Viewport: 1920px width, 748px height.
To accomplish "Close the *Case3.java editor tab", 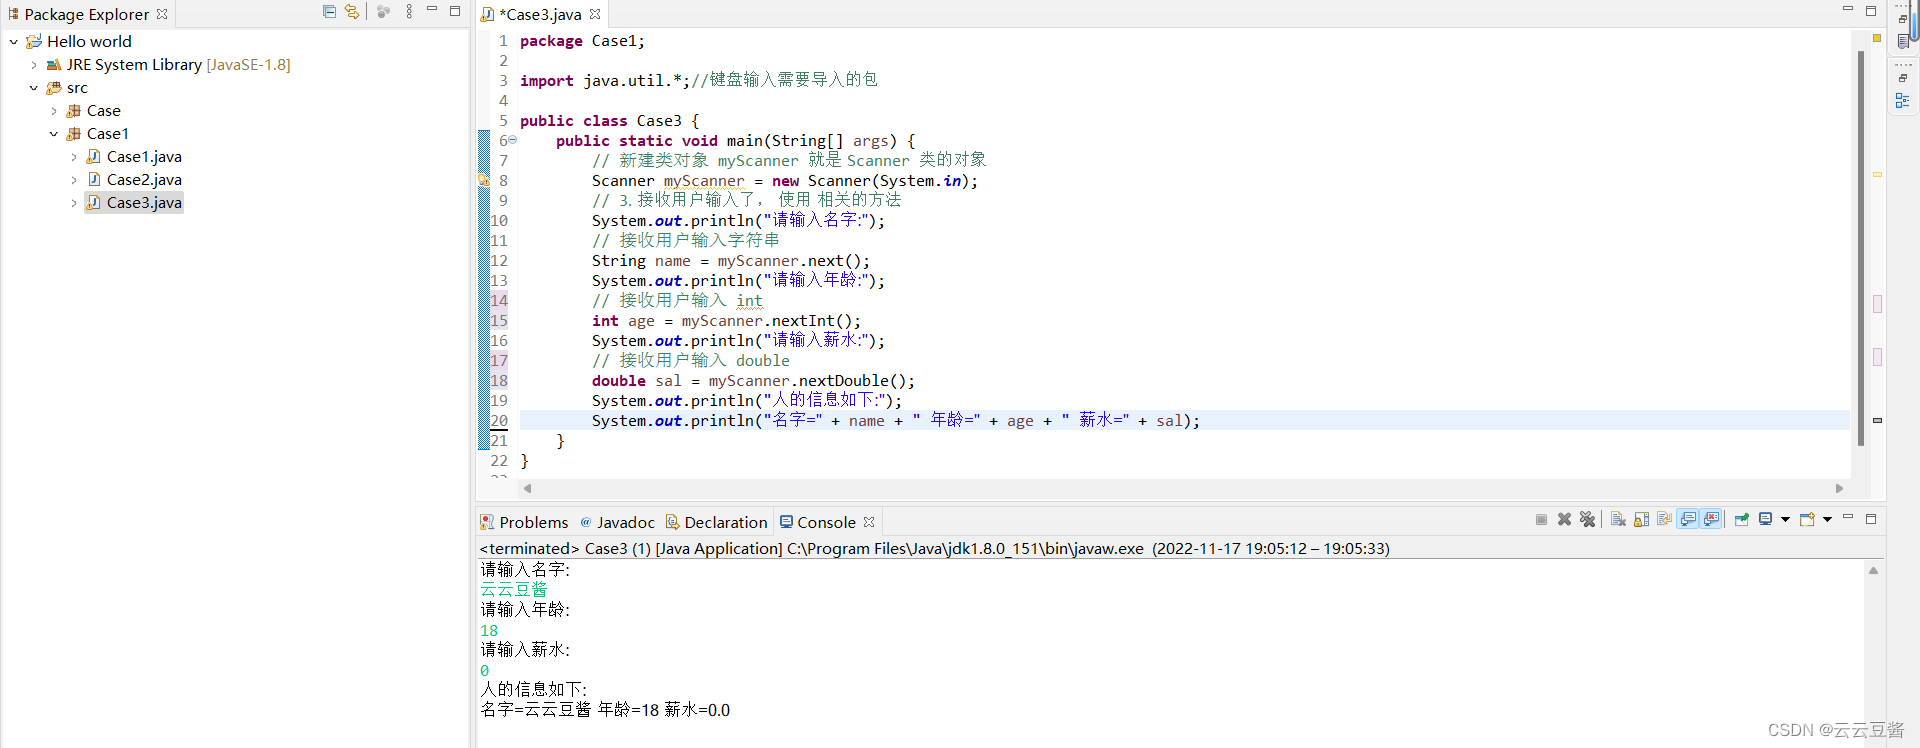I will point(595,14).
